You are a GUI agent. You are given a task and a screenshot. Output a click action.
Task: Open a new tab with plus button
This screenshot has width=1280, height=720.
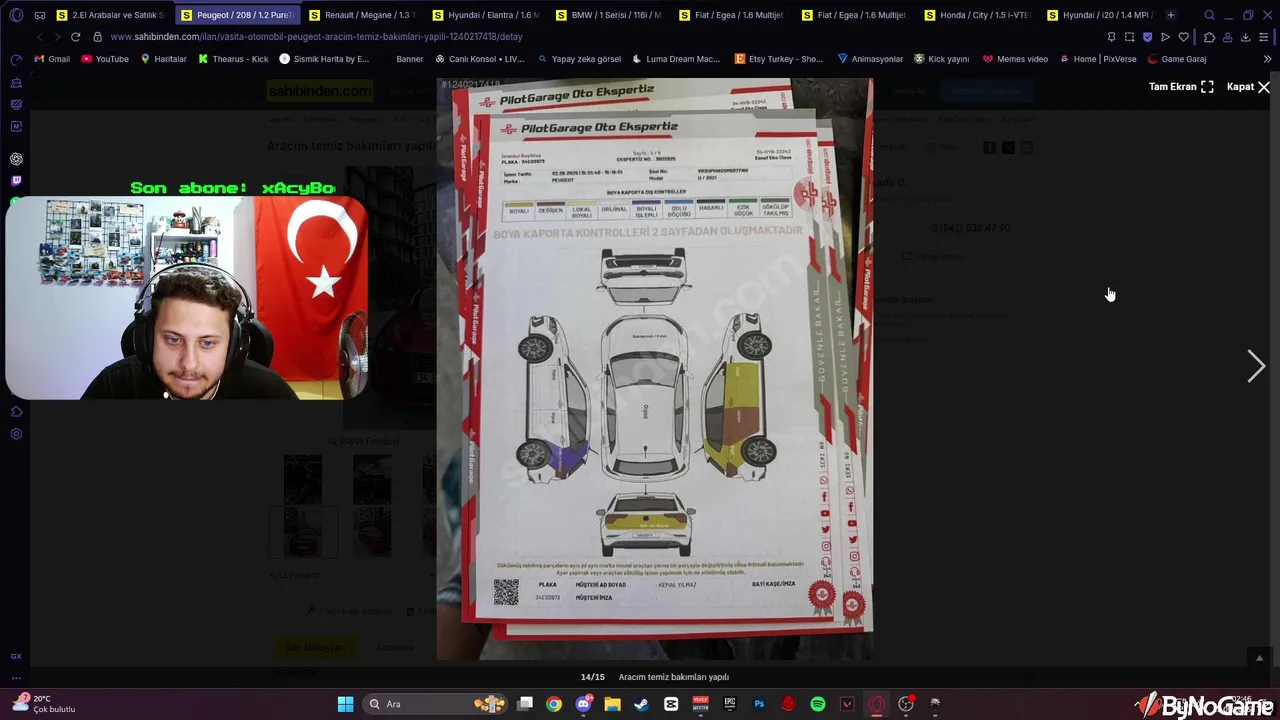[x=1171, y=15]
